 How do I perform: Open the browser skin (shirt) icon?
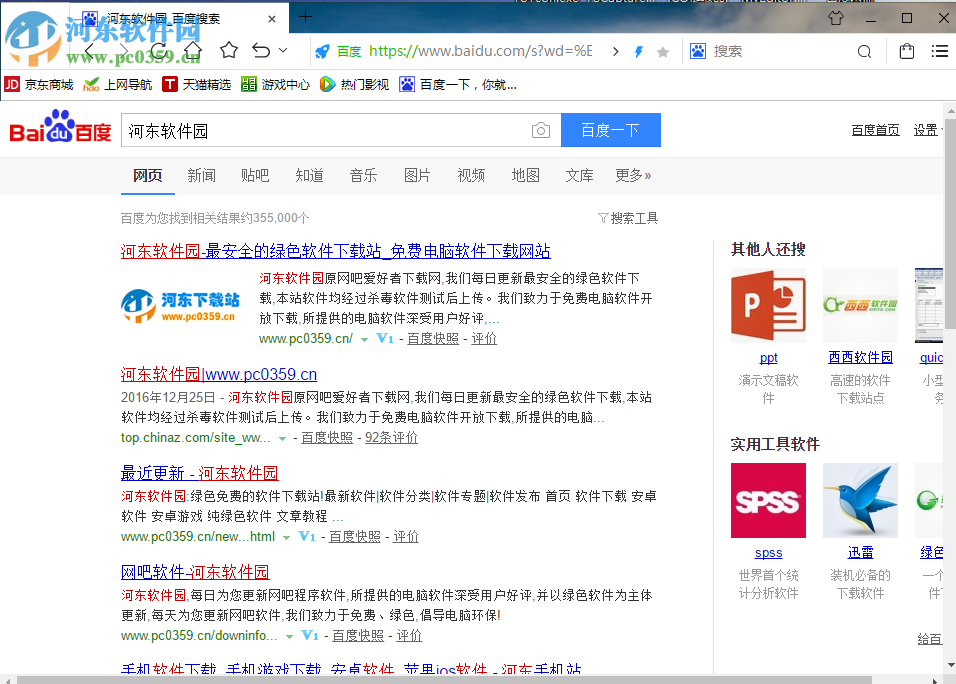[x=836, y=18]
